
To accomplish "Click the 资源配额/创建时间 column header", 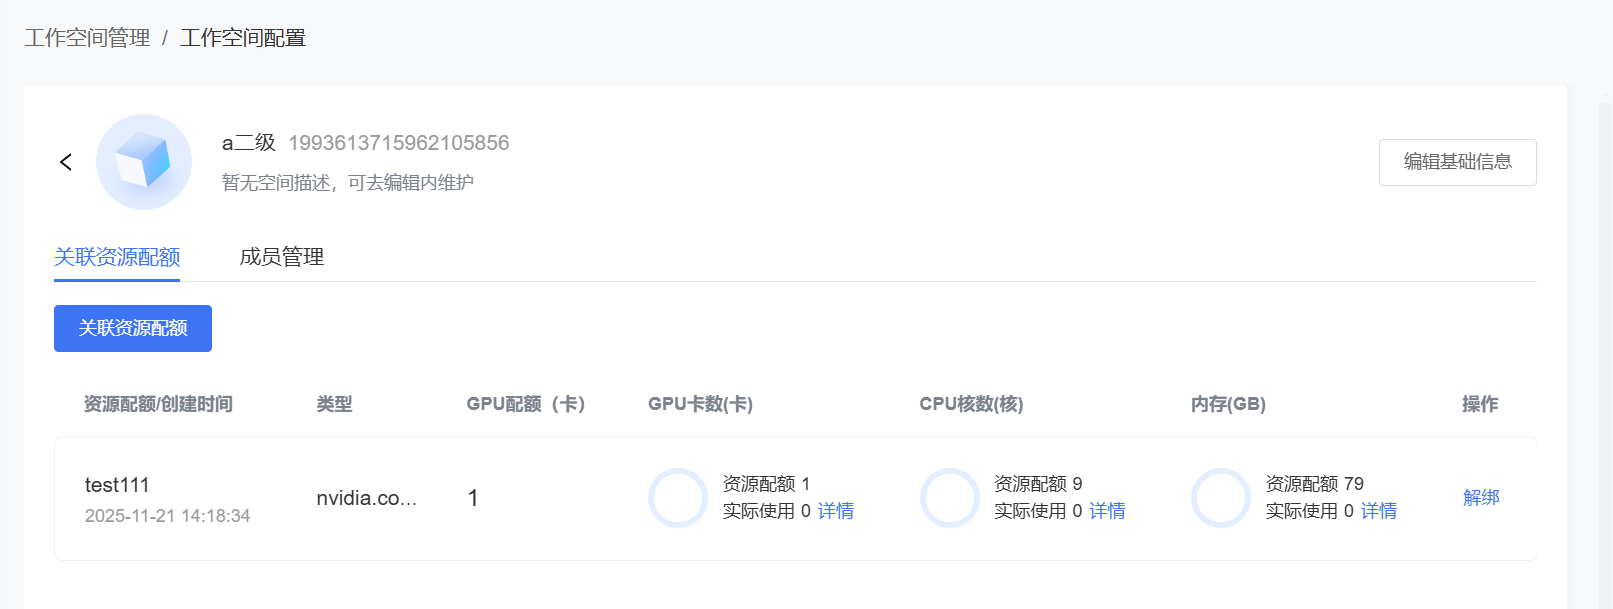I will [158, 404].
